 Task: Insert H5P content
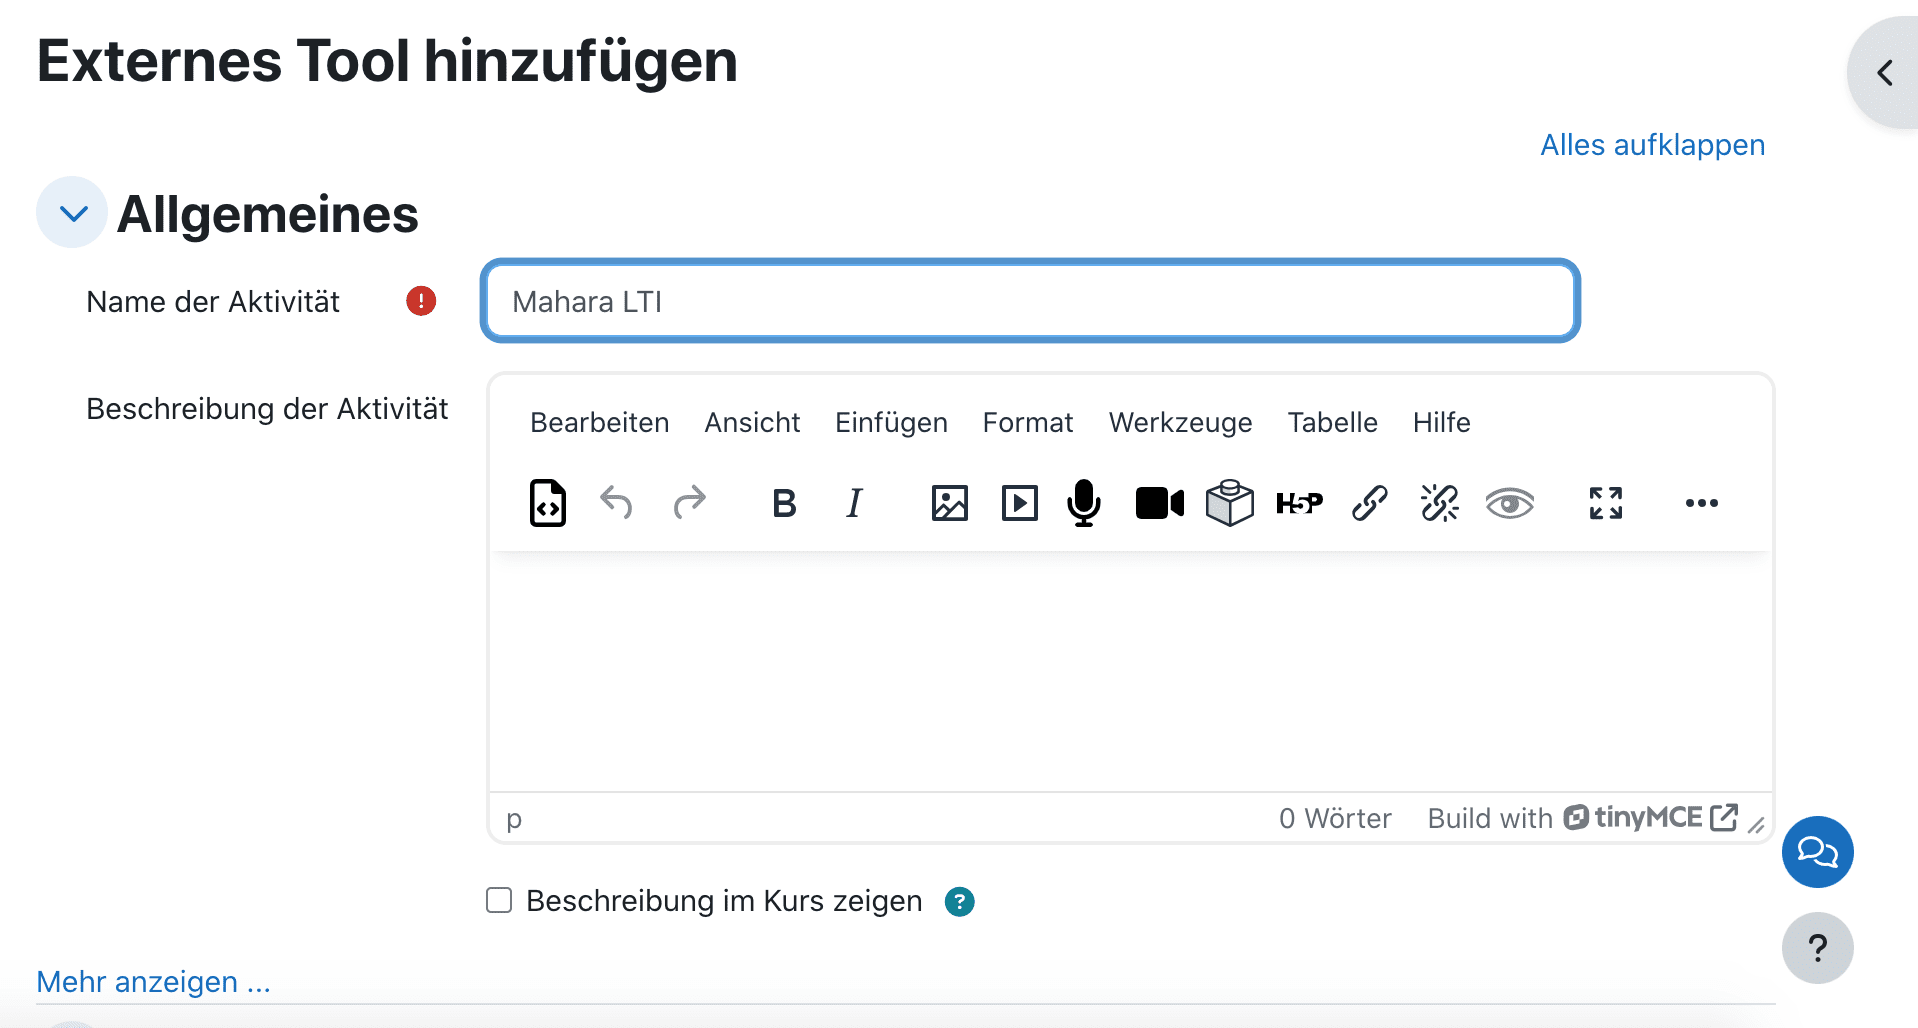1299,503
